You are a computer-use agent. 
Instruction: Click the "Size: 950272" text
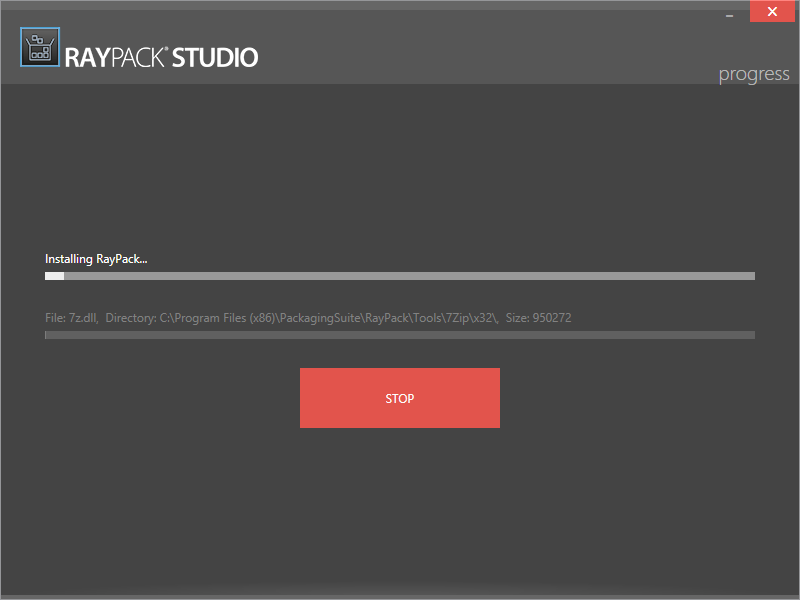point(539,318)
